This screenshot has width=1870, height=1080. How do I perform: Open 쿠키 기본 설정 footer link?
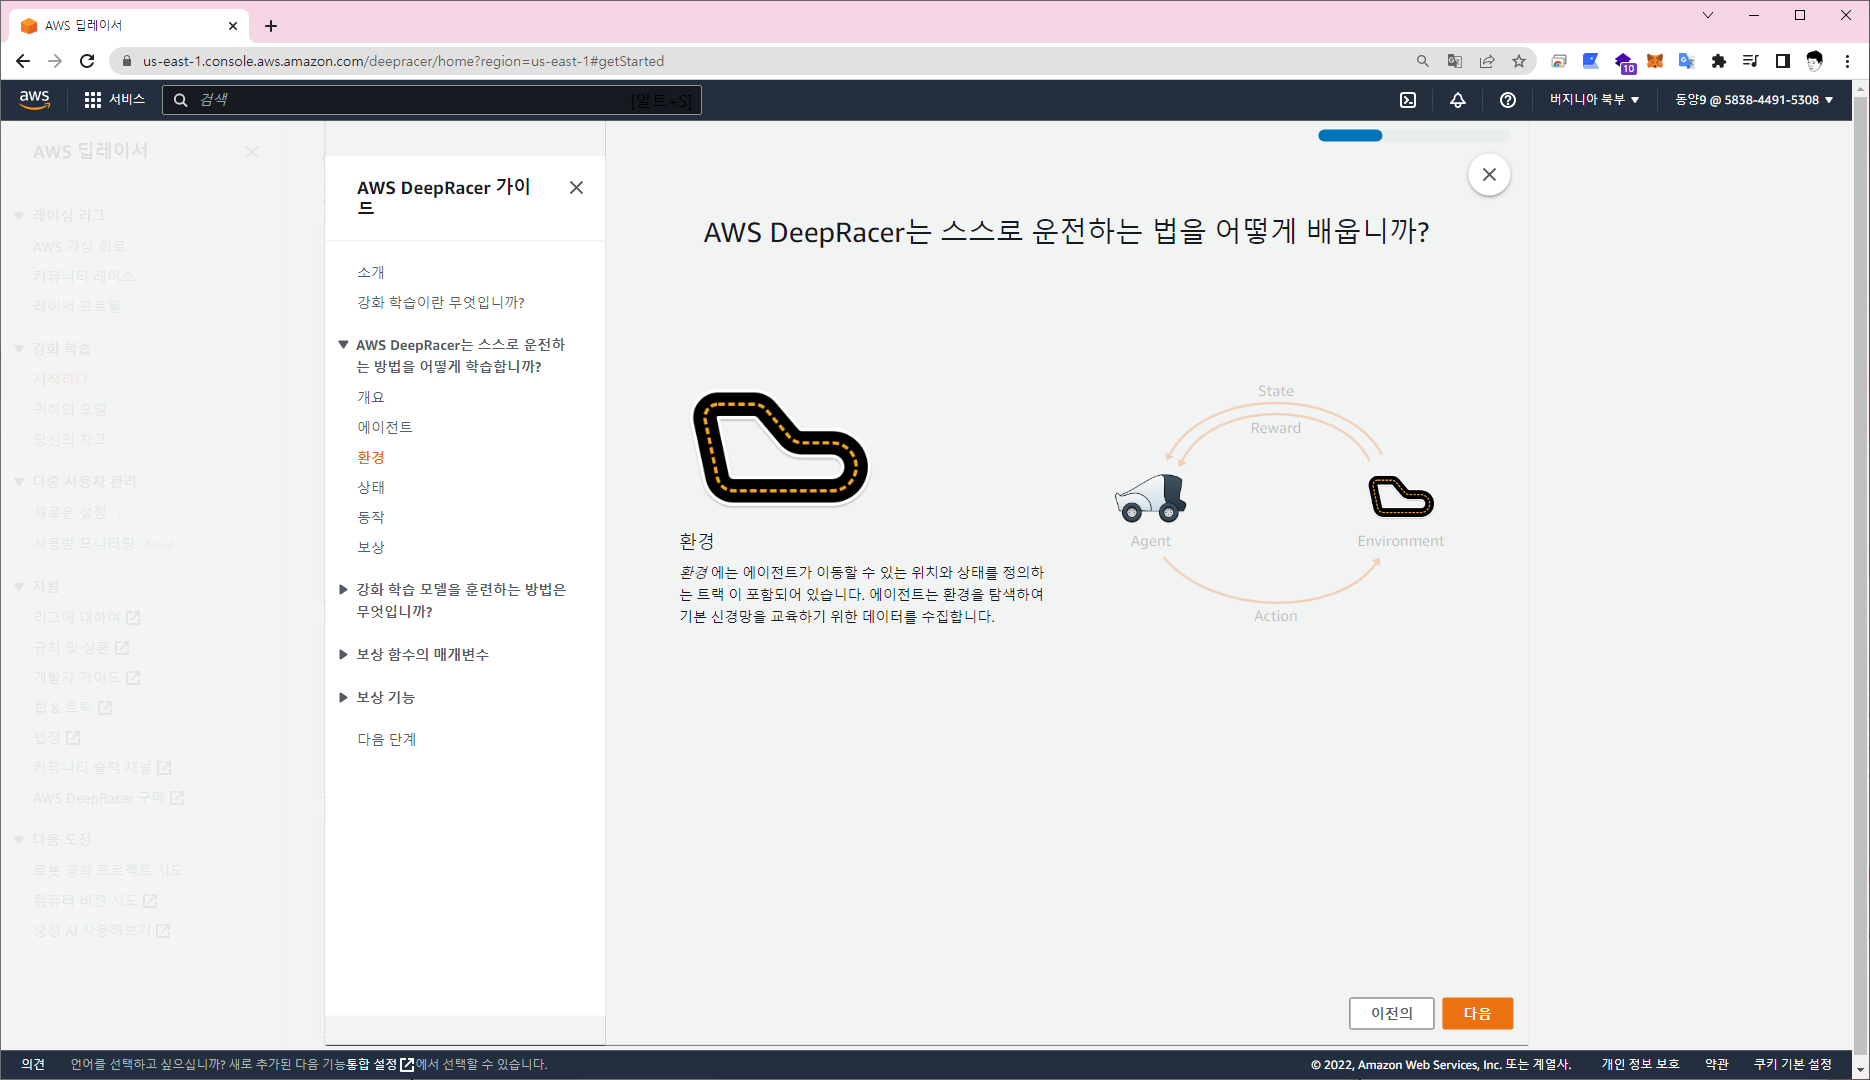[1793, 1064]
